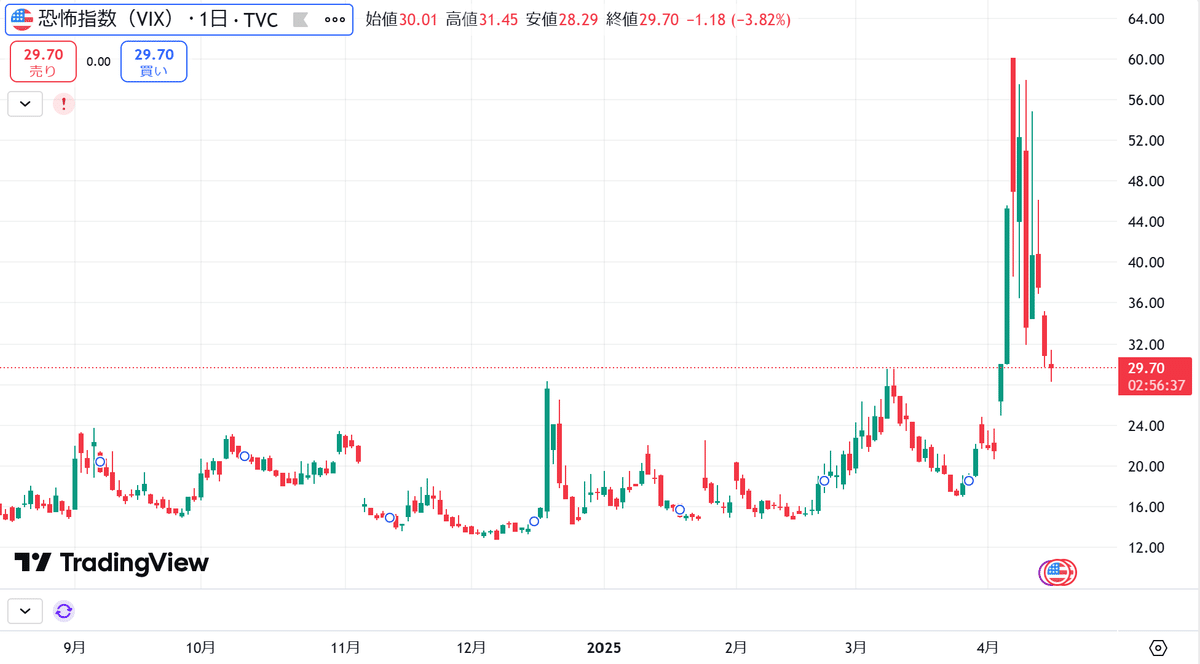1200x664 pixels.
Task: Click the 終値 29.70 close value
Action: click(641, 20)
